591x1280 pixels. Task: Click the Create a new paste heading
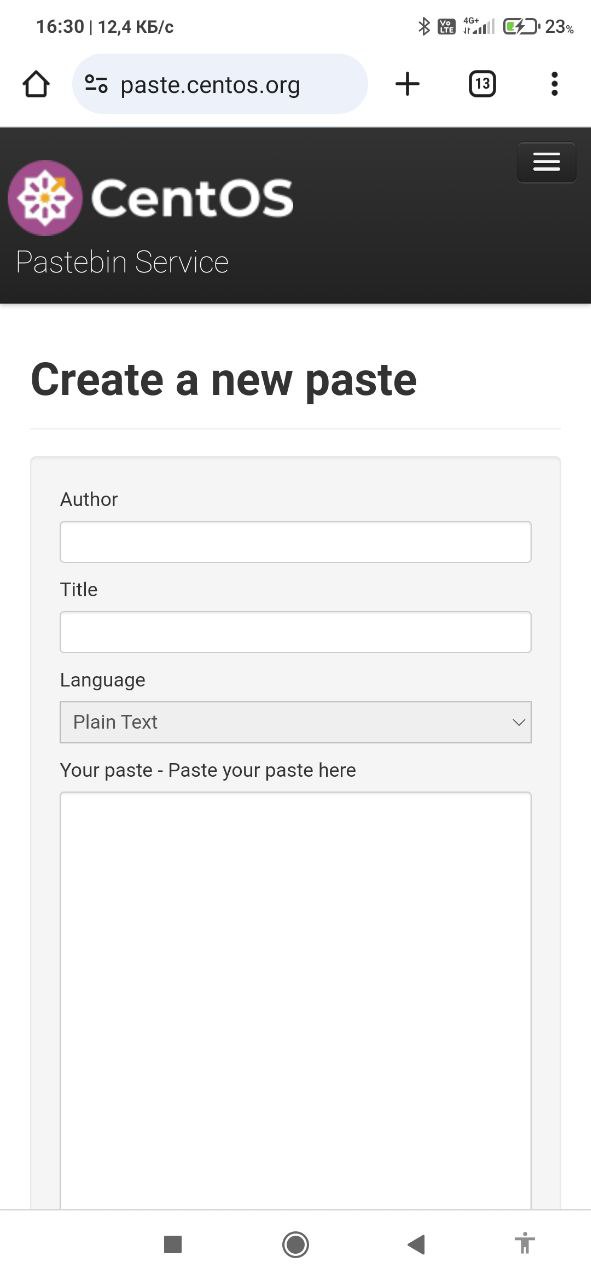tap(223, 380)
